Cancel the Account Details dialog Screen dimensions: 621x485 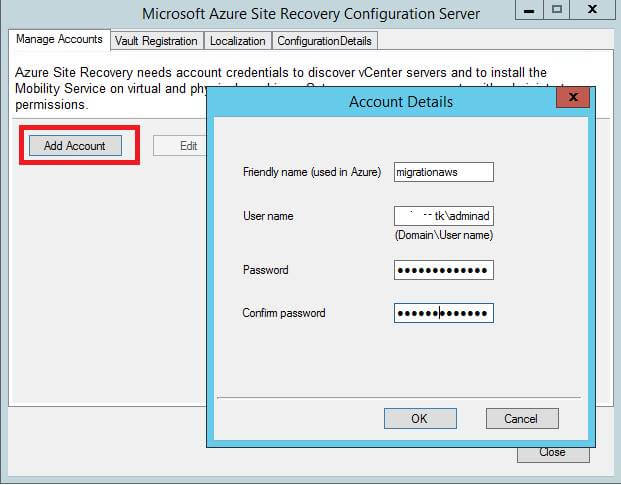[522, 418]
